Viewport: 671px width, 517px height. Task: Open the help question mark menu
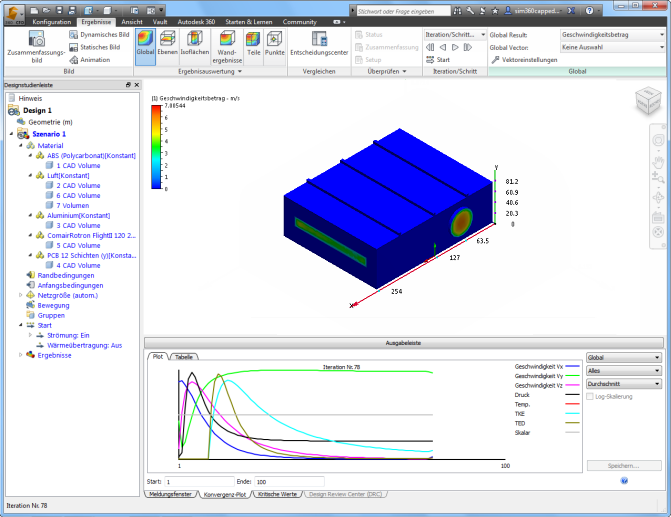[x=590, y=11]
